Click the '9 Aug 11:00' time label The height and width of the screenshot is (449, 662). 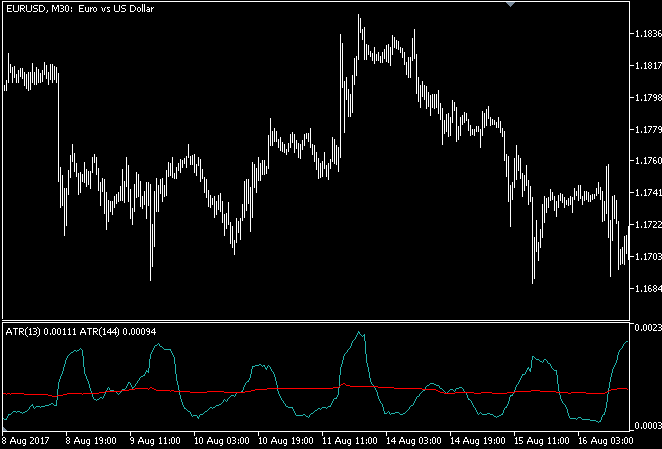point(155,441)
